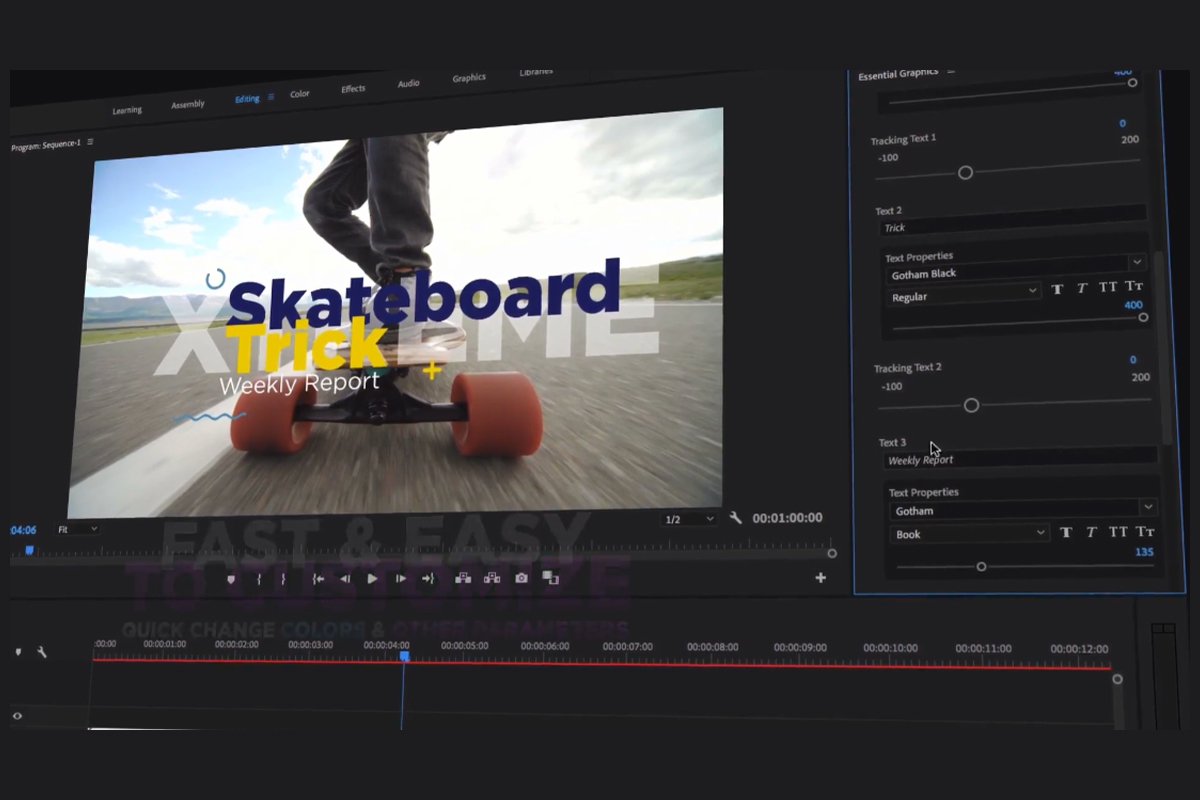Image resolution: width=1200 pixels, height=800 pixels.
Task: Export a frame with the camera icon
Action: click(521, 577)
